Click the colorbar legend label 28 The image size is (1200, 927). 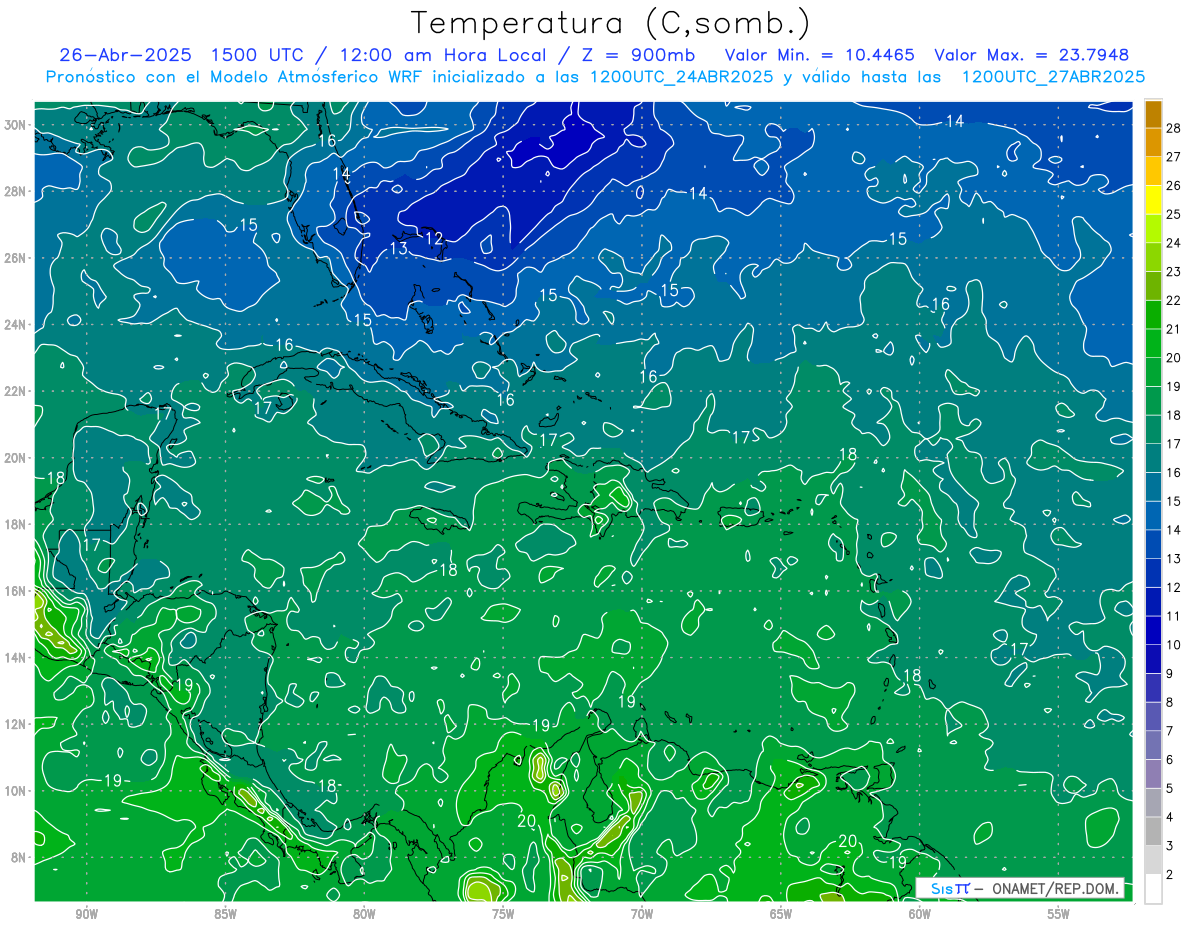pyautogui.click(x=1174, y=128)
